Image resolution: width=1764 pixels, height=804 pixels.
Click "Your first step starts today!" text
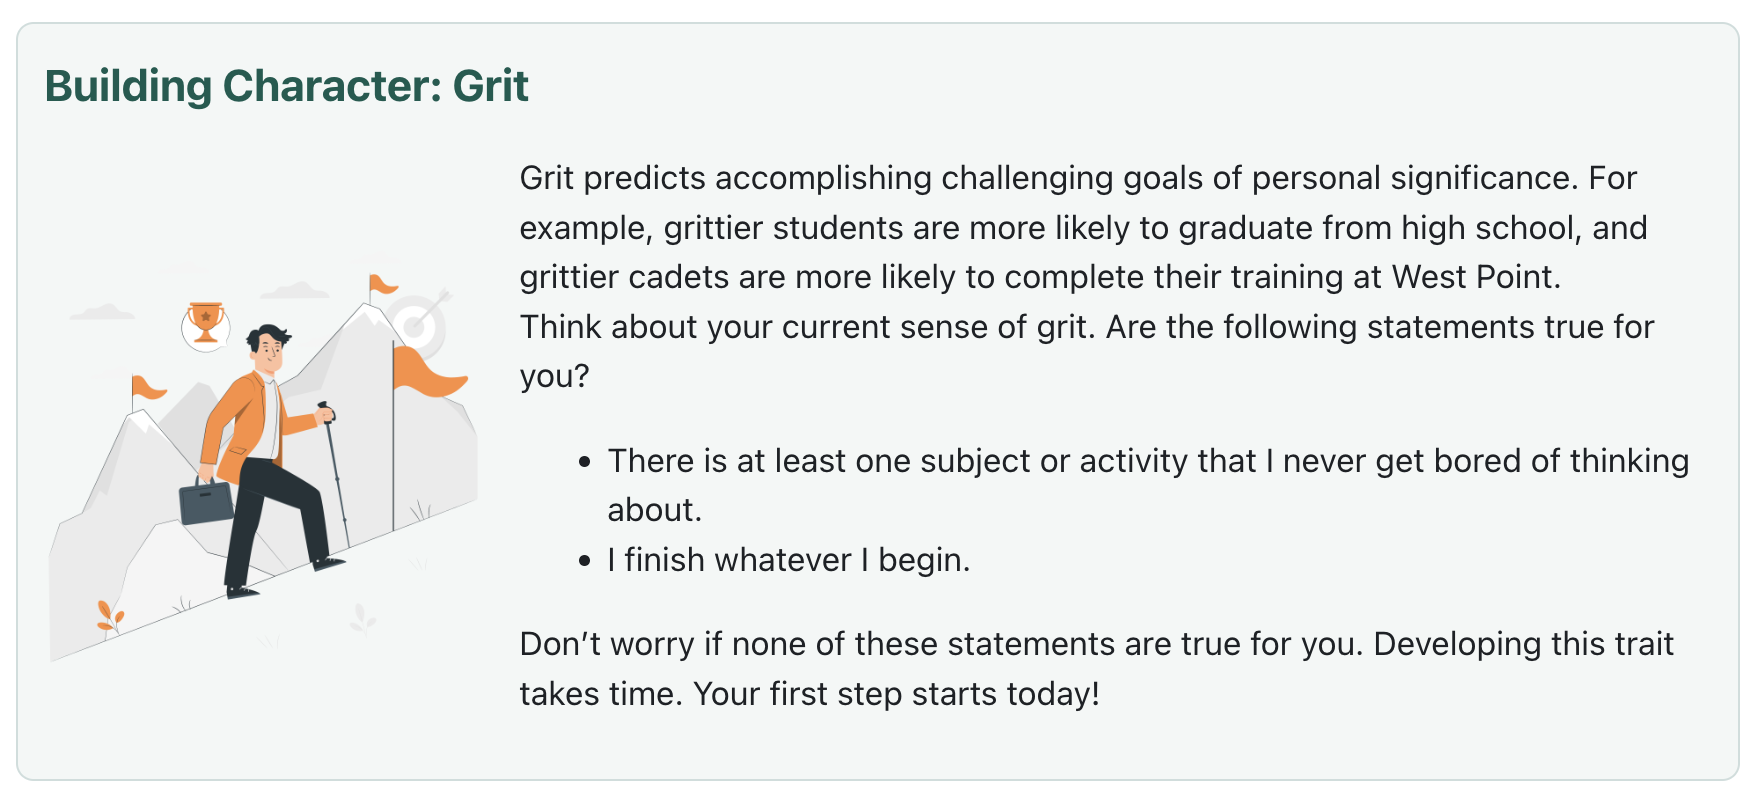coord(896,694)
